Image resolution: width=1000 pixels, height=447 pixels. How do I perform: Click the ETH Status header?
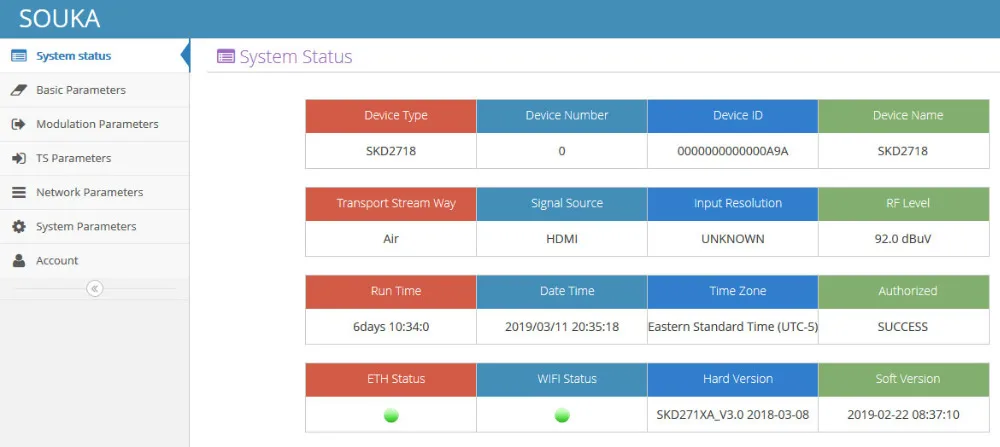pos(391,379)
